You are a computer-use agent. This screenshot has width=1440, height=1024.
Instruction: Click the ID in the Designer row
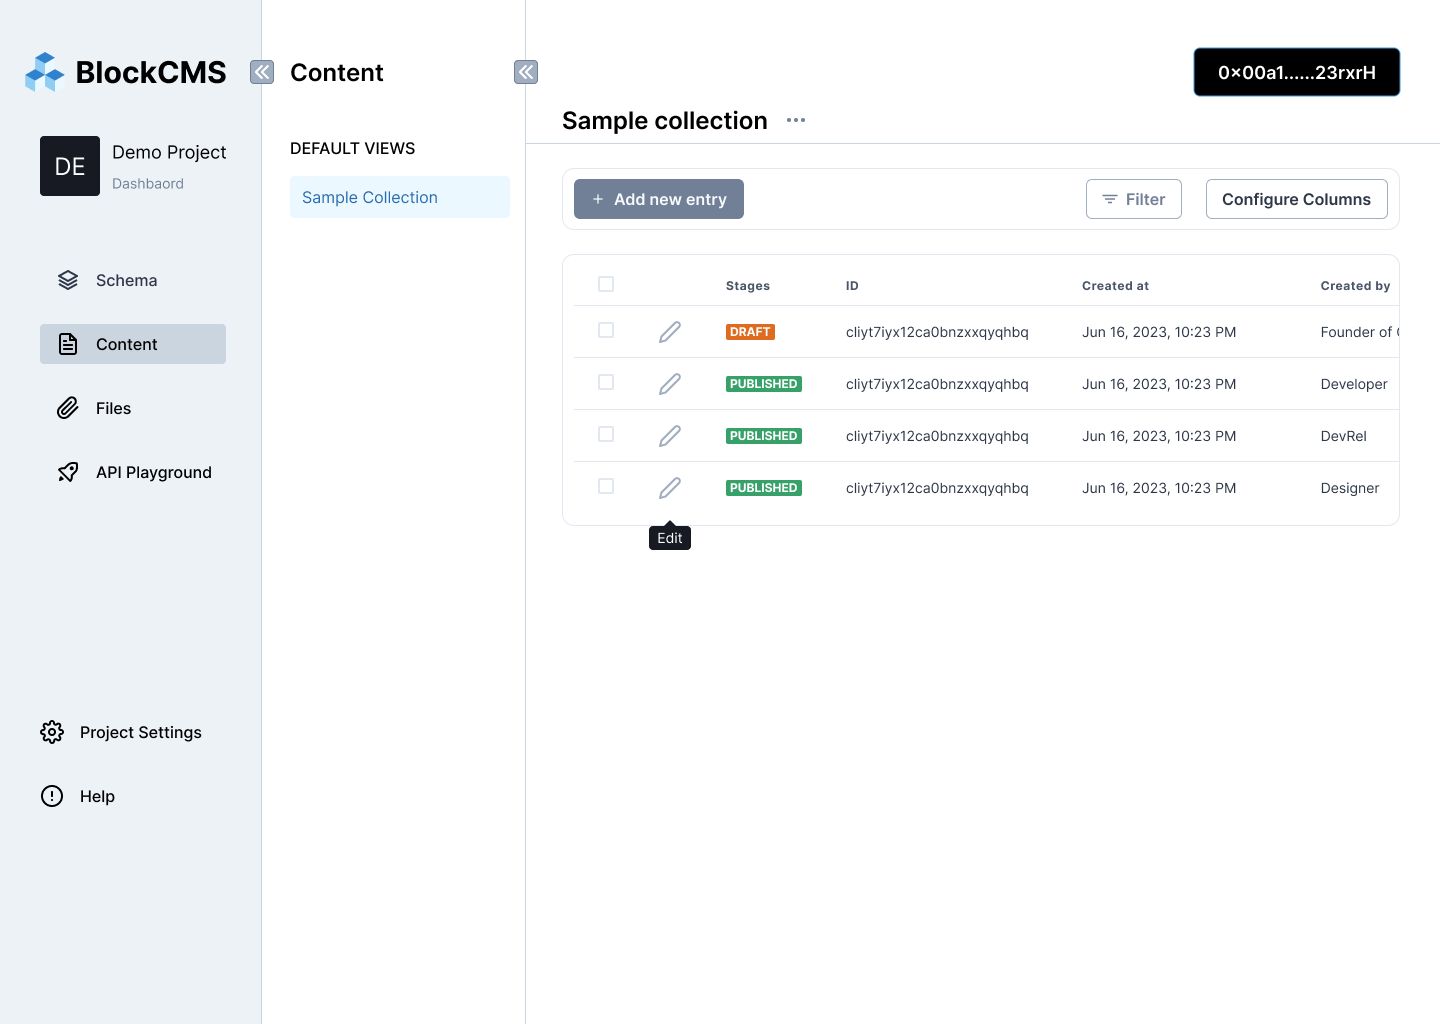[937, 488]
